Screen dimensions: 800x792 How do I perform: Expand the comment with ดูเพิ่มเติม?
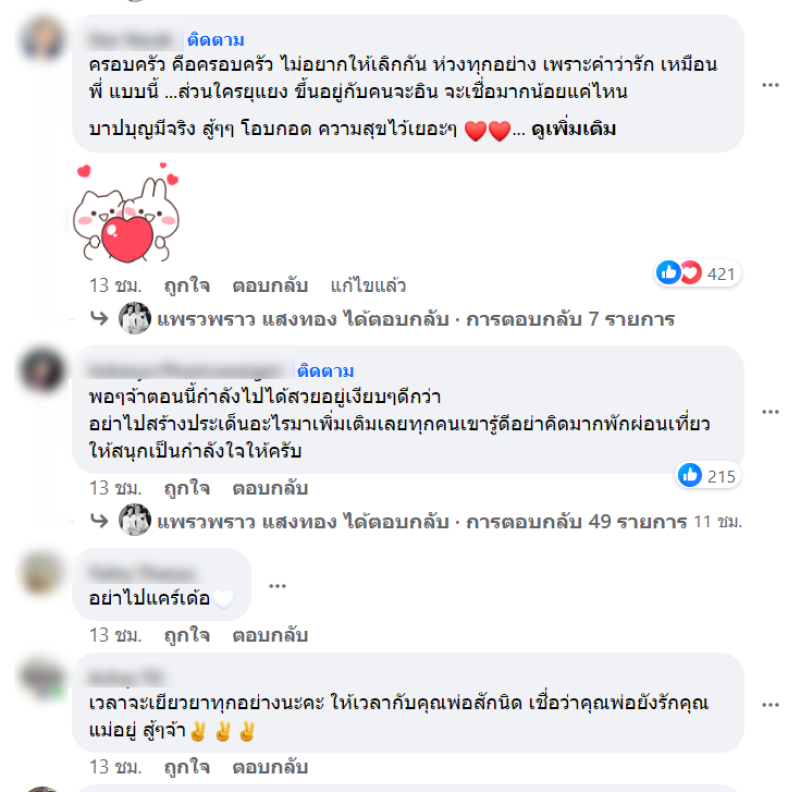click(x=573, y=129)
